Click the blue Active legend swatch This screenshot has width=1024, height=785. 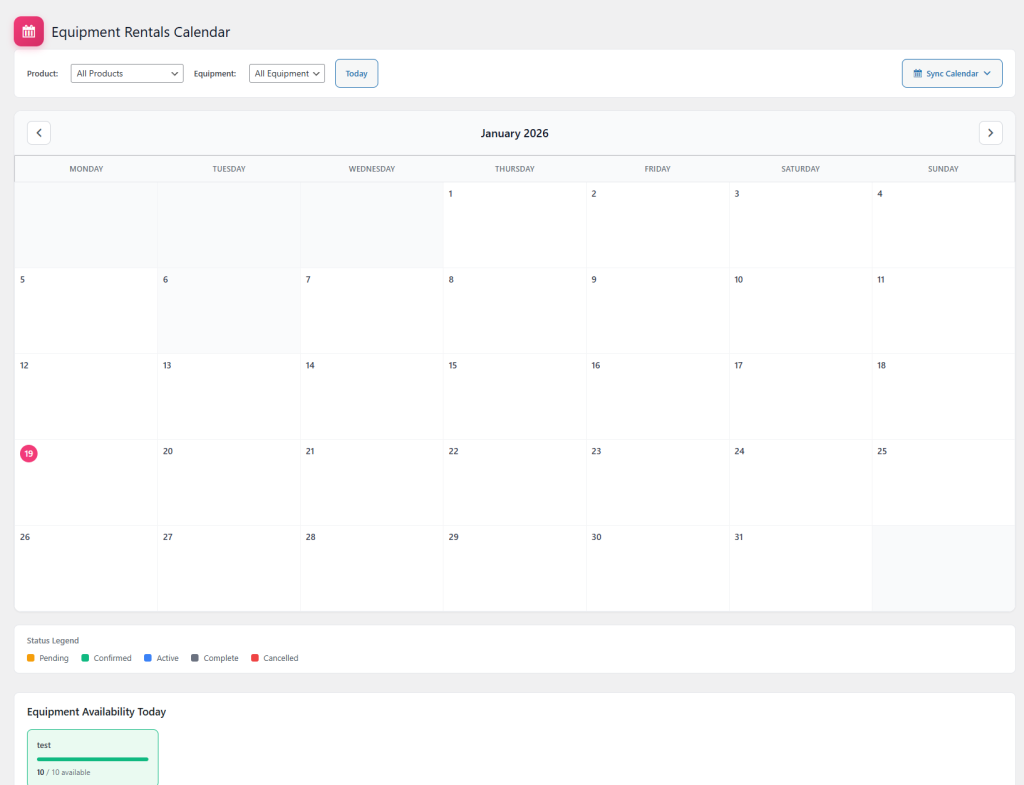click(148, 658)
